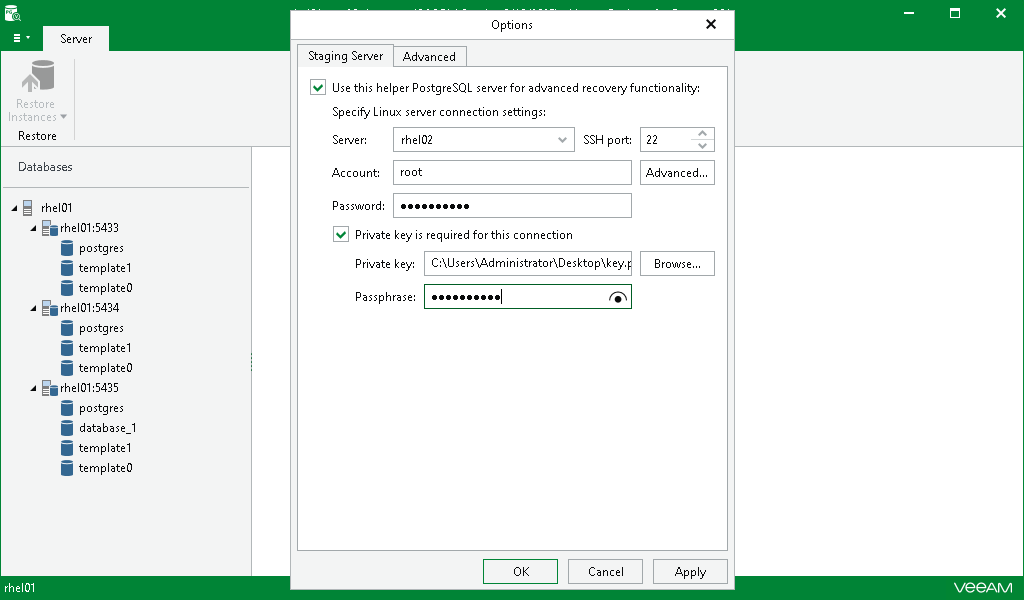Click the Browse button for the private key
1024x600 pixels.
tap(677, 263)
